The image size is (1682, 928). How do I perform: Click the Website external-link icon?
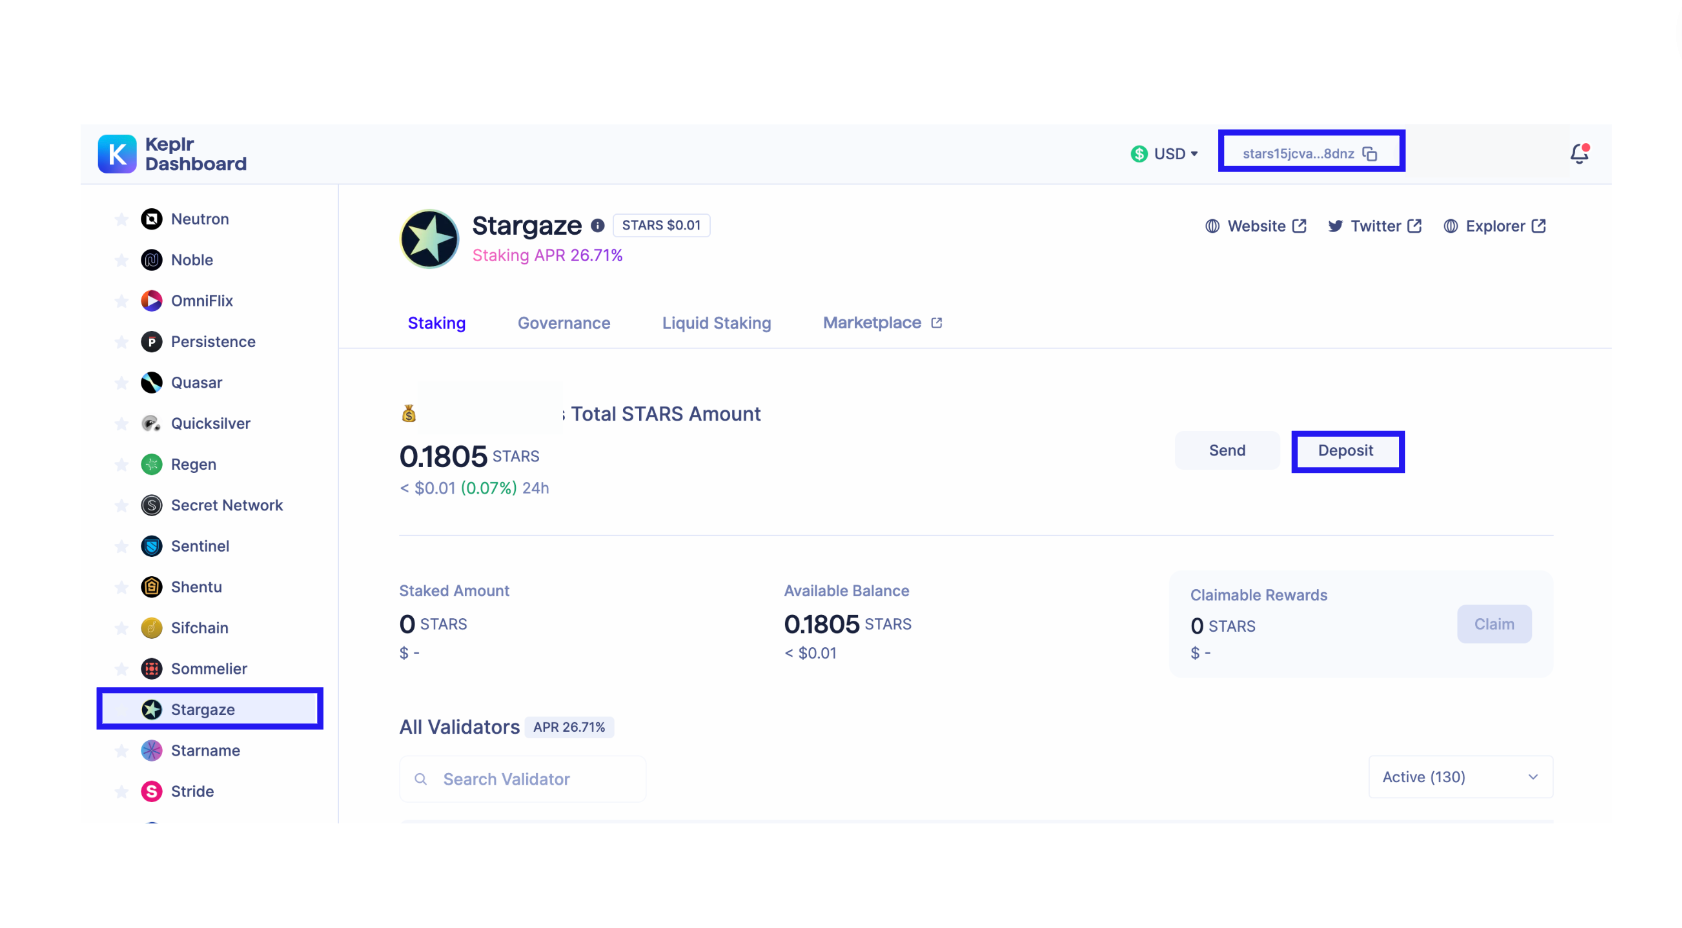click(x=1300, y=226)
